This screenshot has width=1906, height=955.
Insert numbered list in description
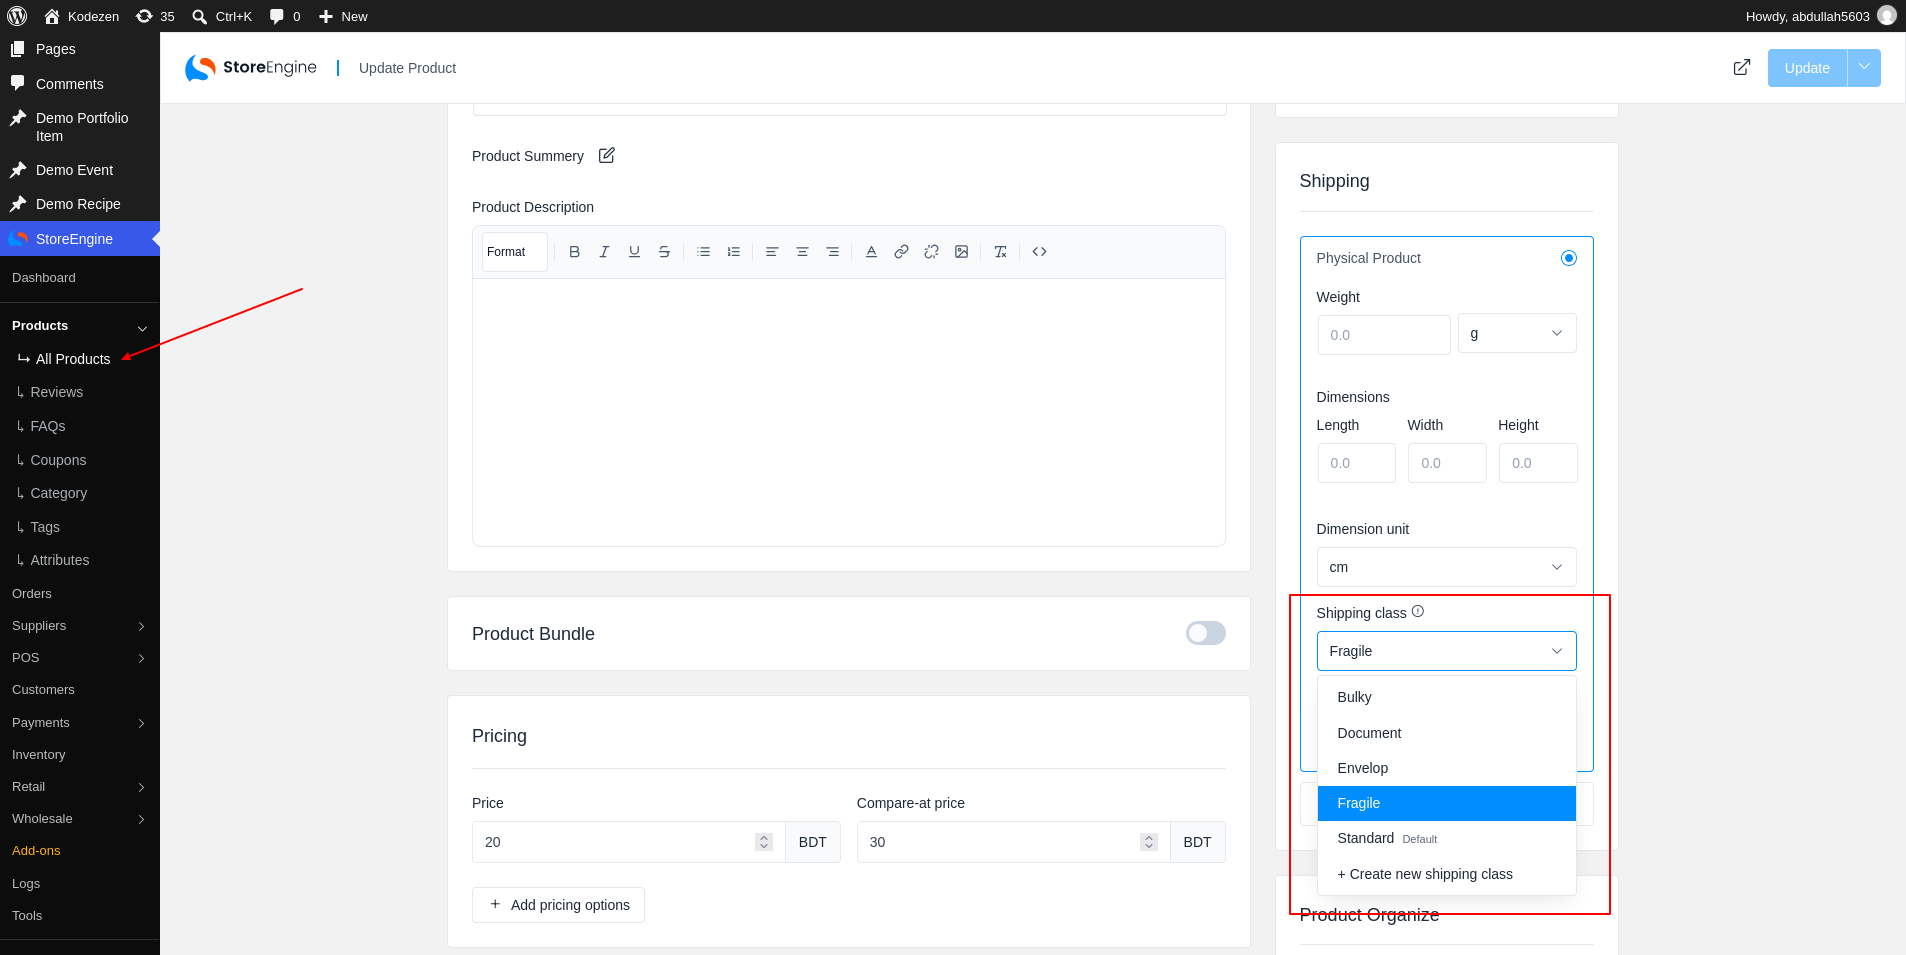pyautogui.click(x=733, y=252)
